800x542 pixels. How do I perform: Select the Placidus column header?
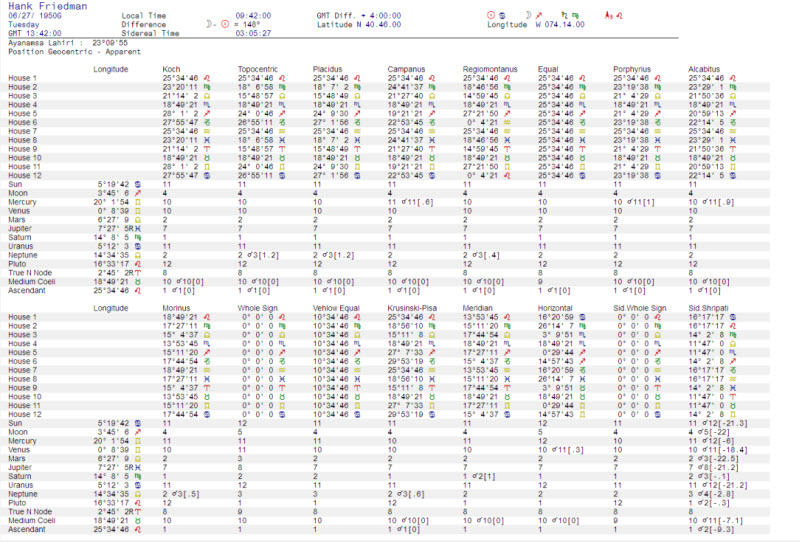(328, 69)
